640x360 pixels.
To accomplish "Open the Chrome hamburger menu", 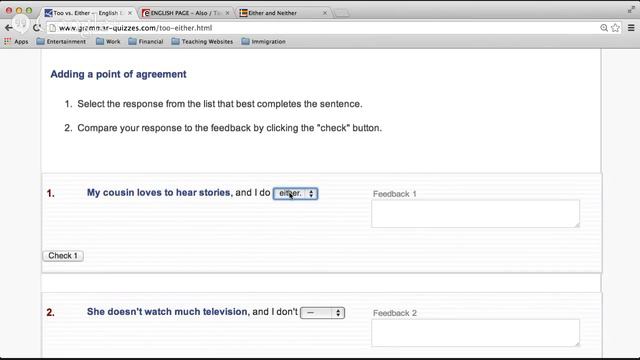I will click(x=631, y=28).
